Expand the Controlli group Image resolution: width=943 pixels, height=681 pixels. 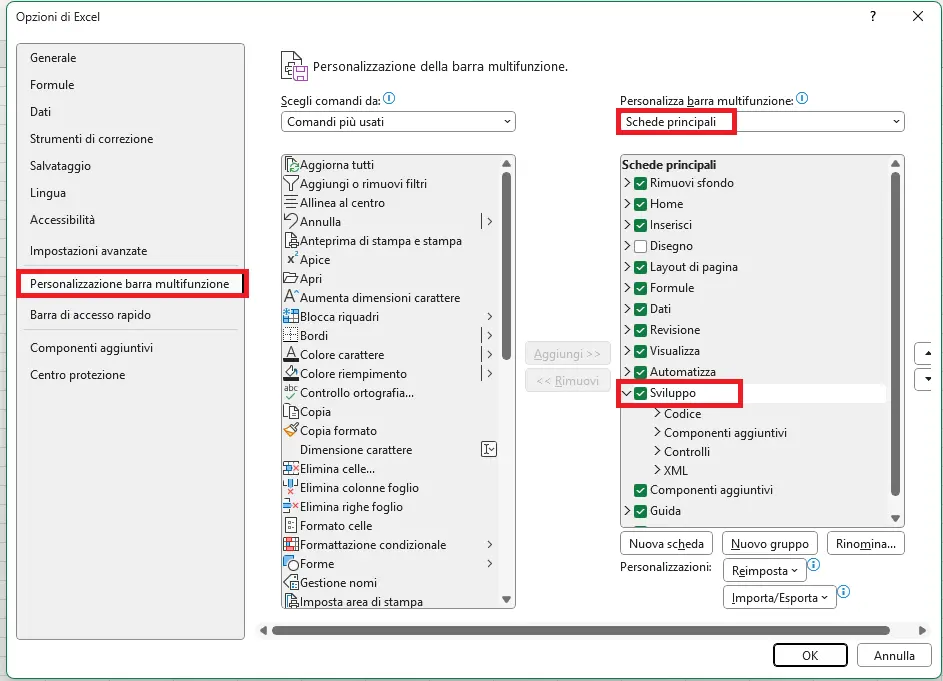[x=657, y=451]
